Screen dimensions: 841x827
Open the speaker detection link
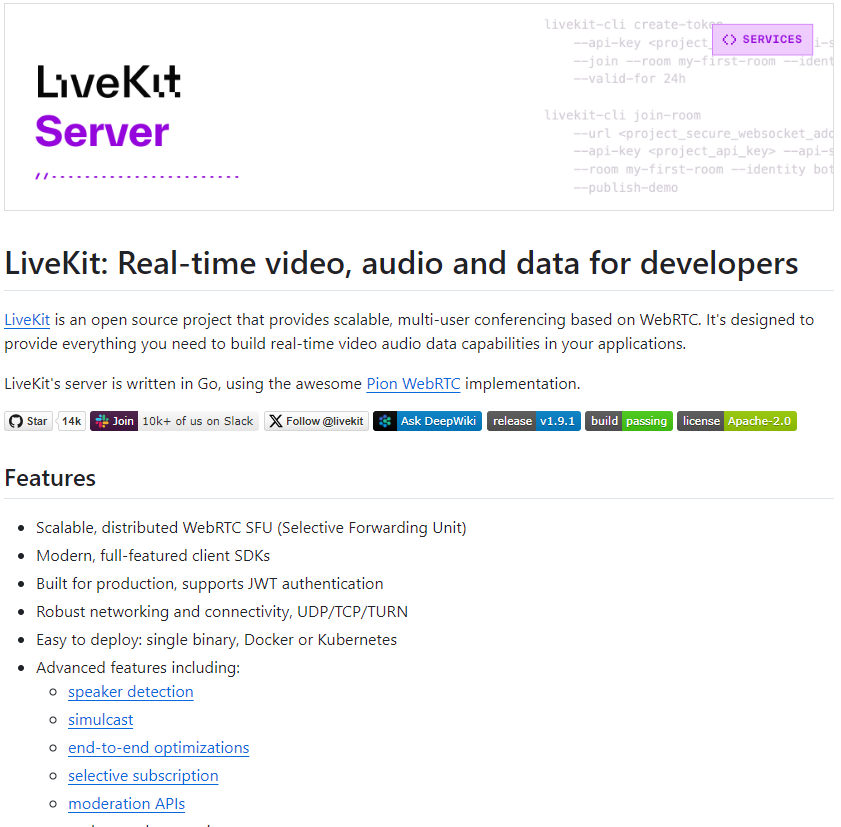tap(130, 691)
